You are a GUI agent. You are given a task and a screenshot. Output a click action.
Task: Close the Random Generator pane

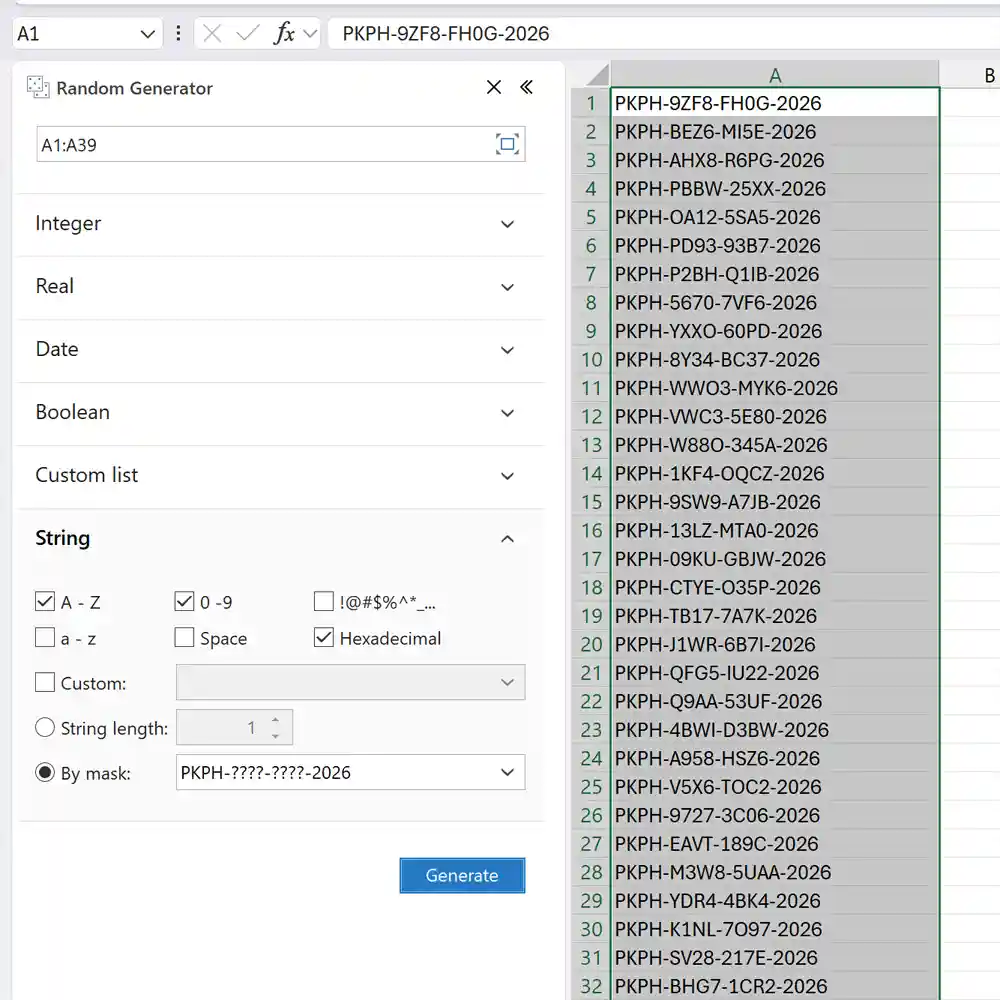pos(493,88)
